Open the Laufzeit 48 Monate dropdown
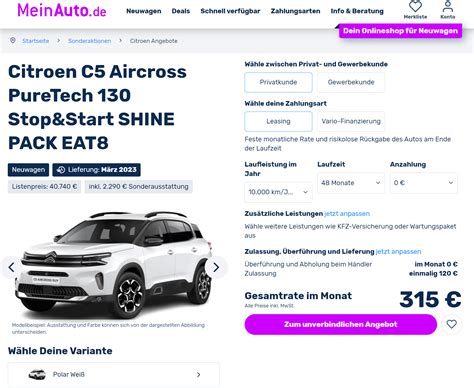Viewport: 474px width, 388px height. pyautogui.click(x=351, y=183)
